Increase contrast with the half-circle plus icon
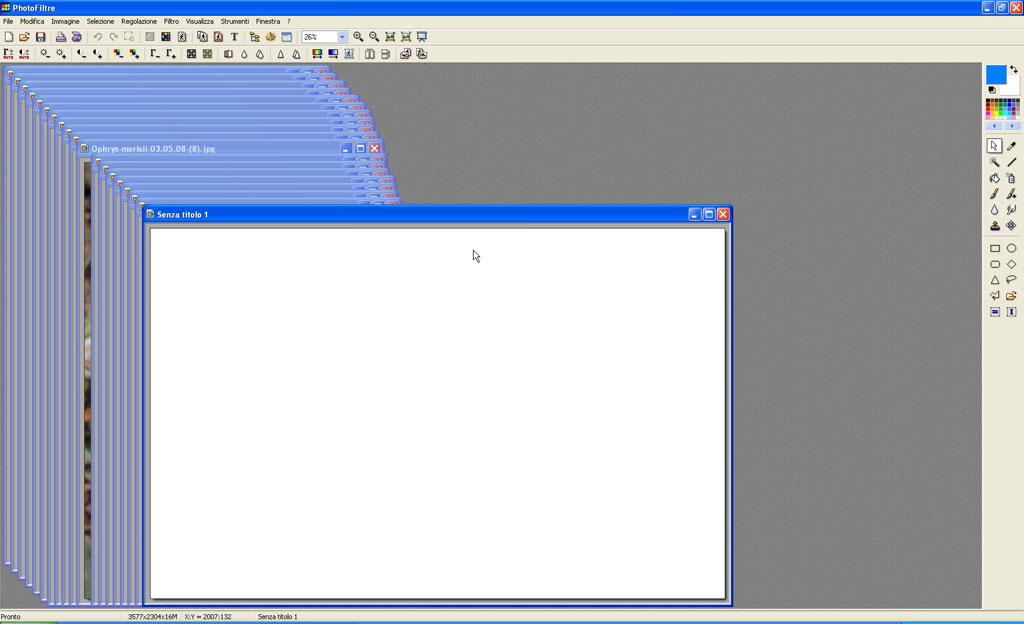 coord(97,54)
